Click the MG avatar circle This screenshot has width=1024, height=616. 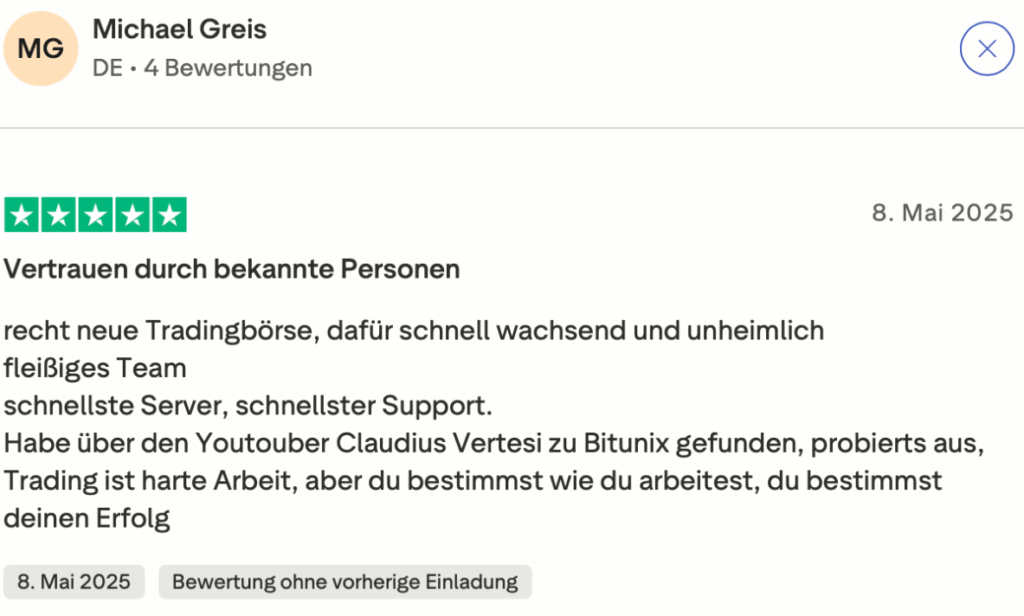click(x=40, y=48)
